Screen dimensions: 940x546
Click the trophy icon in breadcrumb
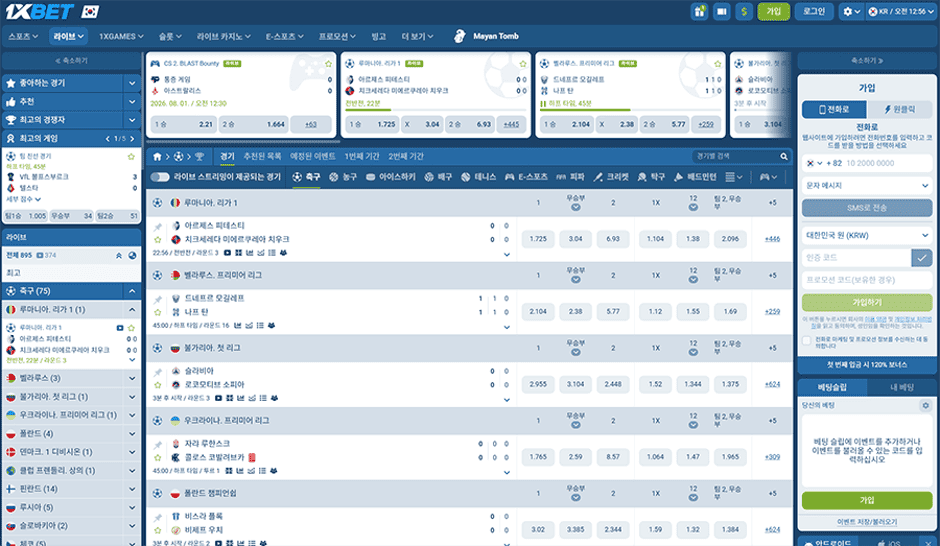point(199,156)
